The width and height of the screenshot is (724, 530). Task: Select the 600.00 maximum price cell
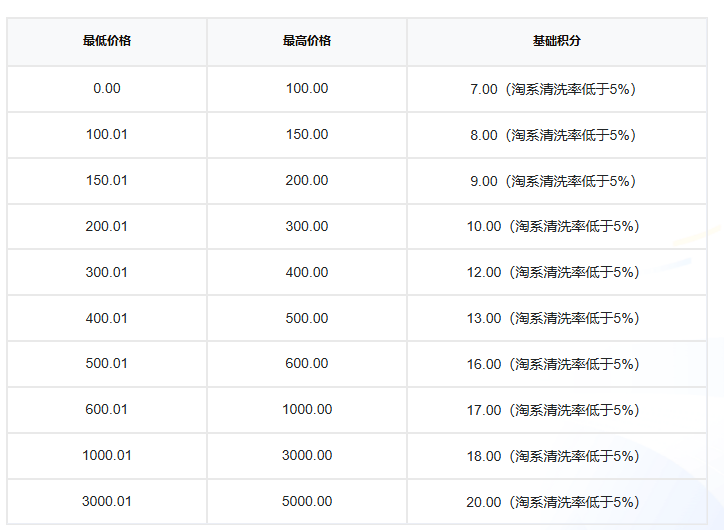click(307, 364)
